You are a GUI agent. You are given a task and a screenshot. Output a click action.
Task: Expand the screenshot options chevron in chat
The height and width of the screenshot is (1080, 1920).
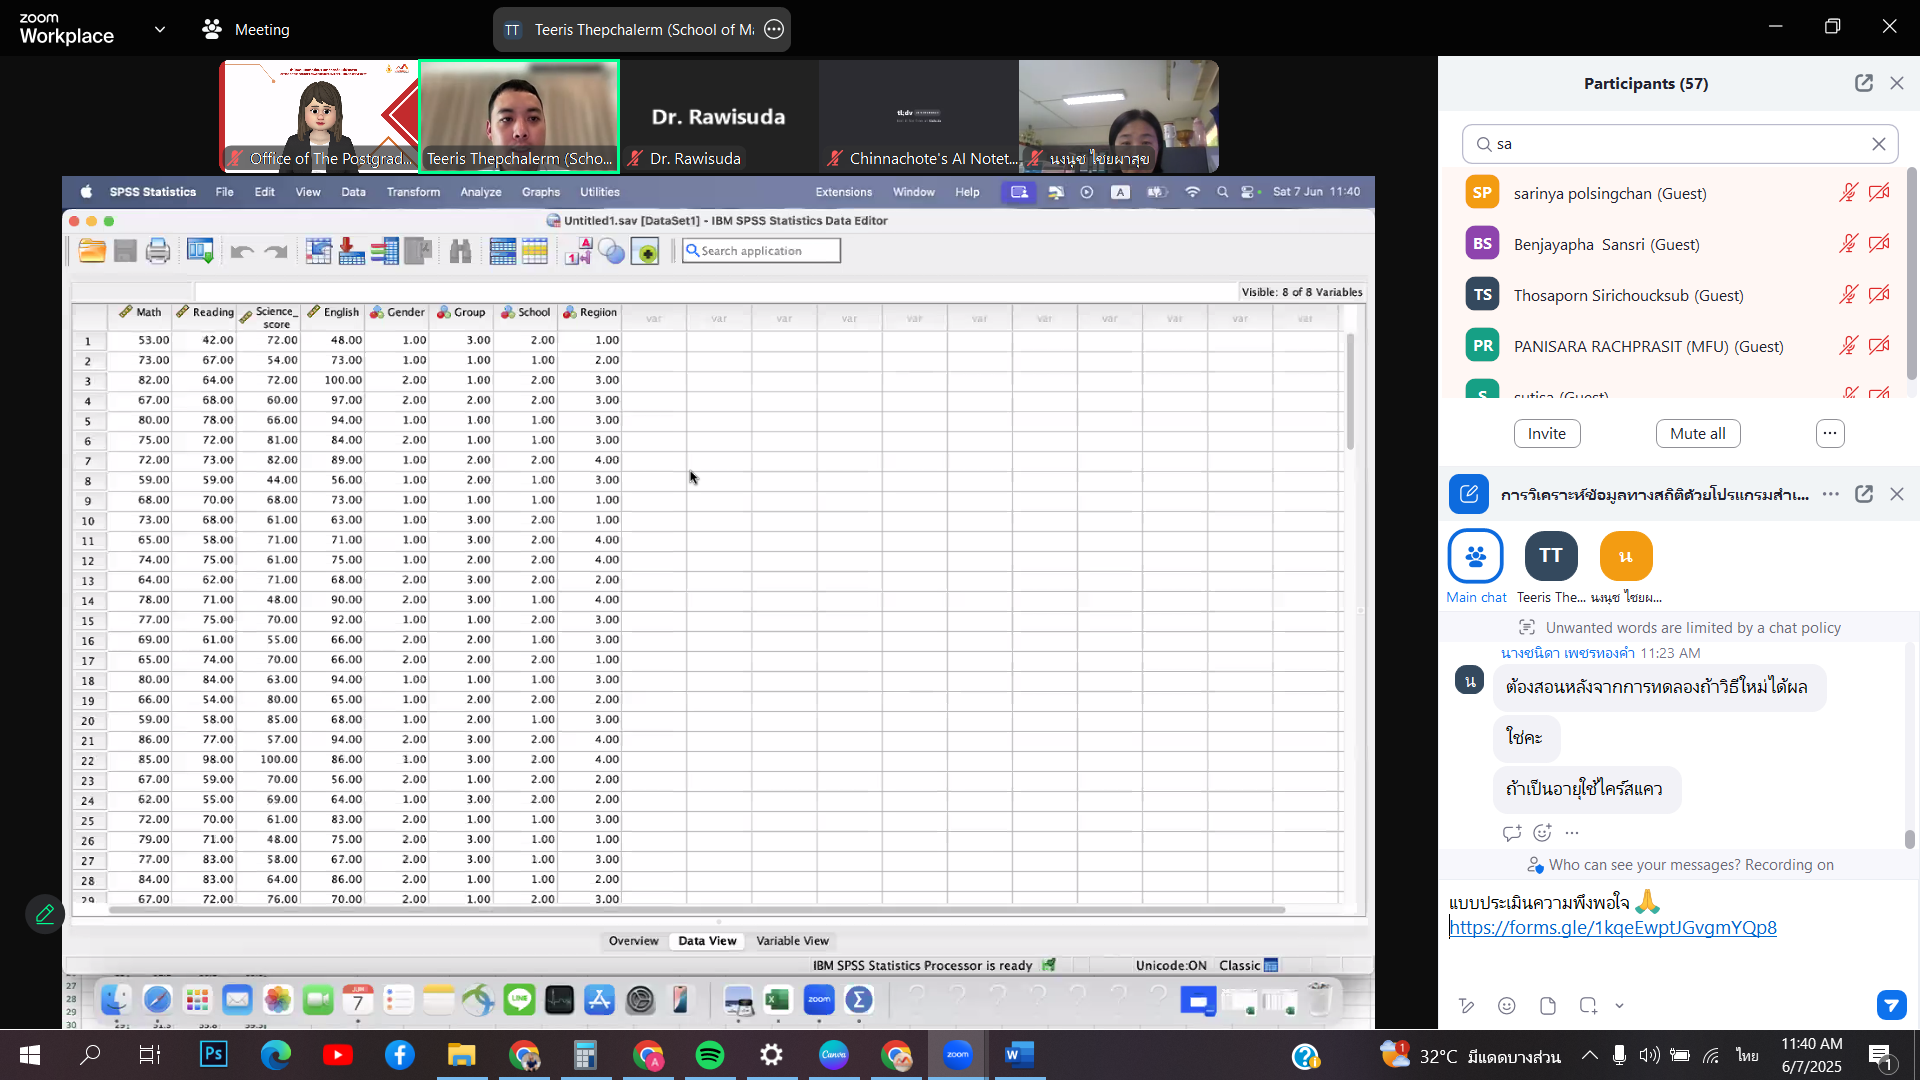[1619, 1006]
